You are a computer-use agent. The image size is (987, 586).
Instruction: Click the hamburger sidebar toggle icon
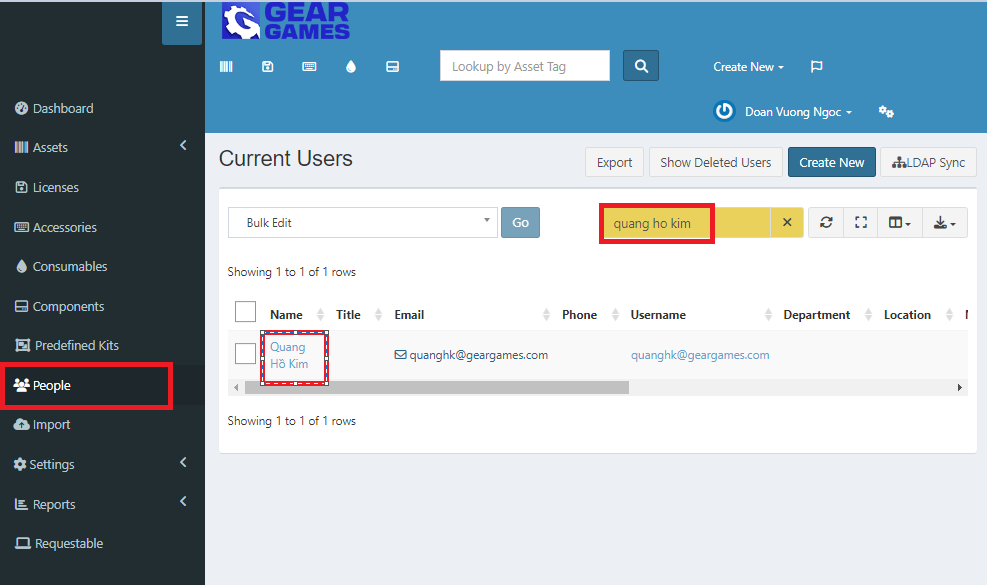point(181,22)
